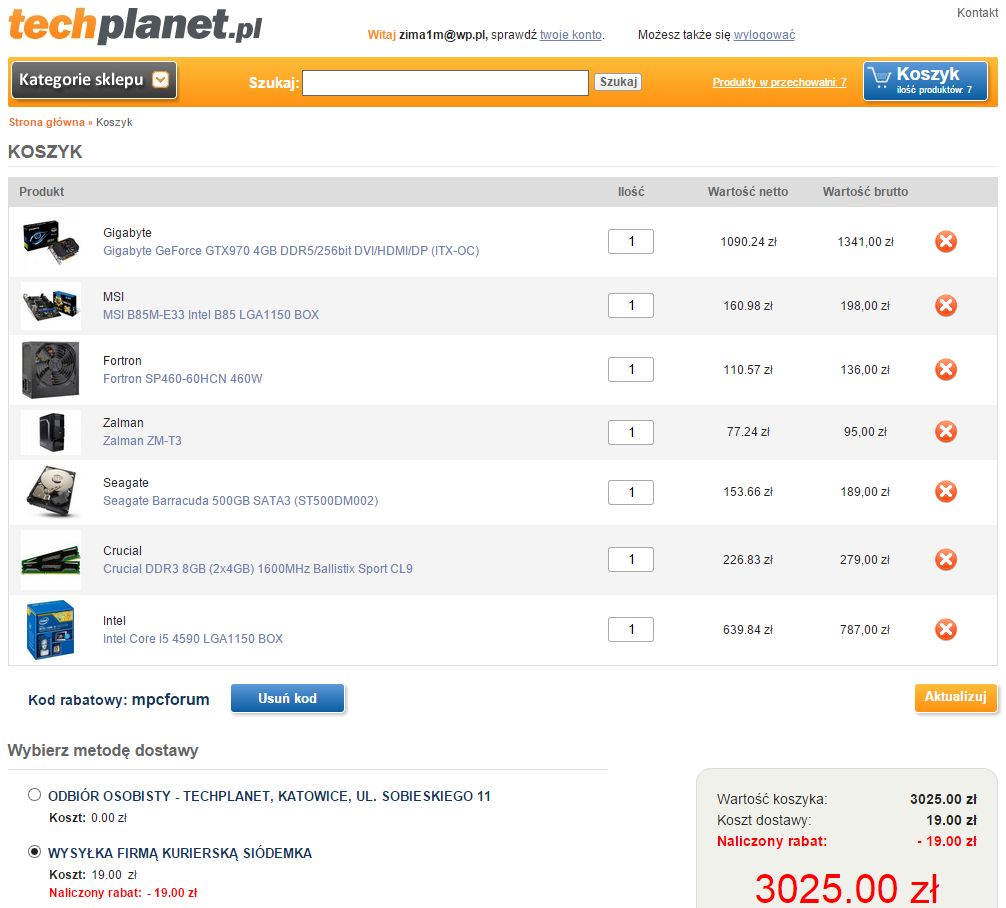Viewport: 1006px width, 908px height.
Task: Click the Naliczony rabat summary label
Action: (772, 841)
